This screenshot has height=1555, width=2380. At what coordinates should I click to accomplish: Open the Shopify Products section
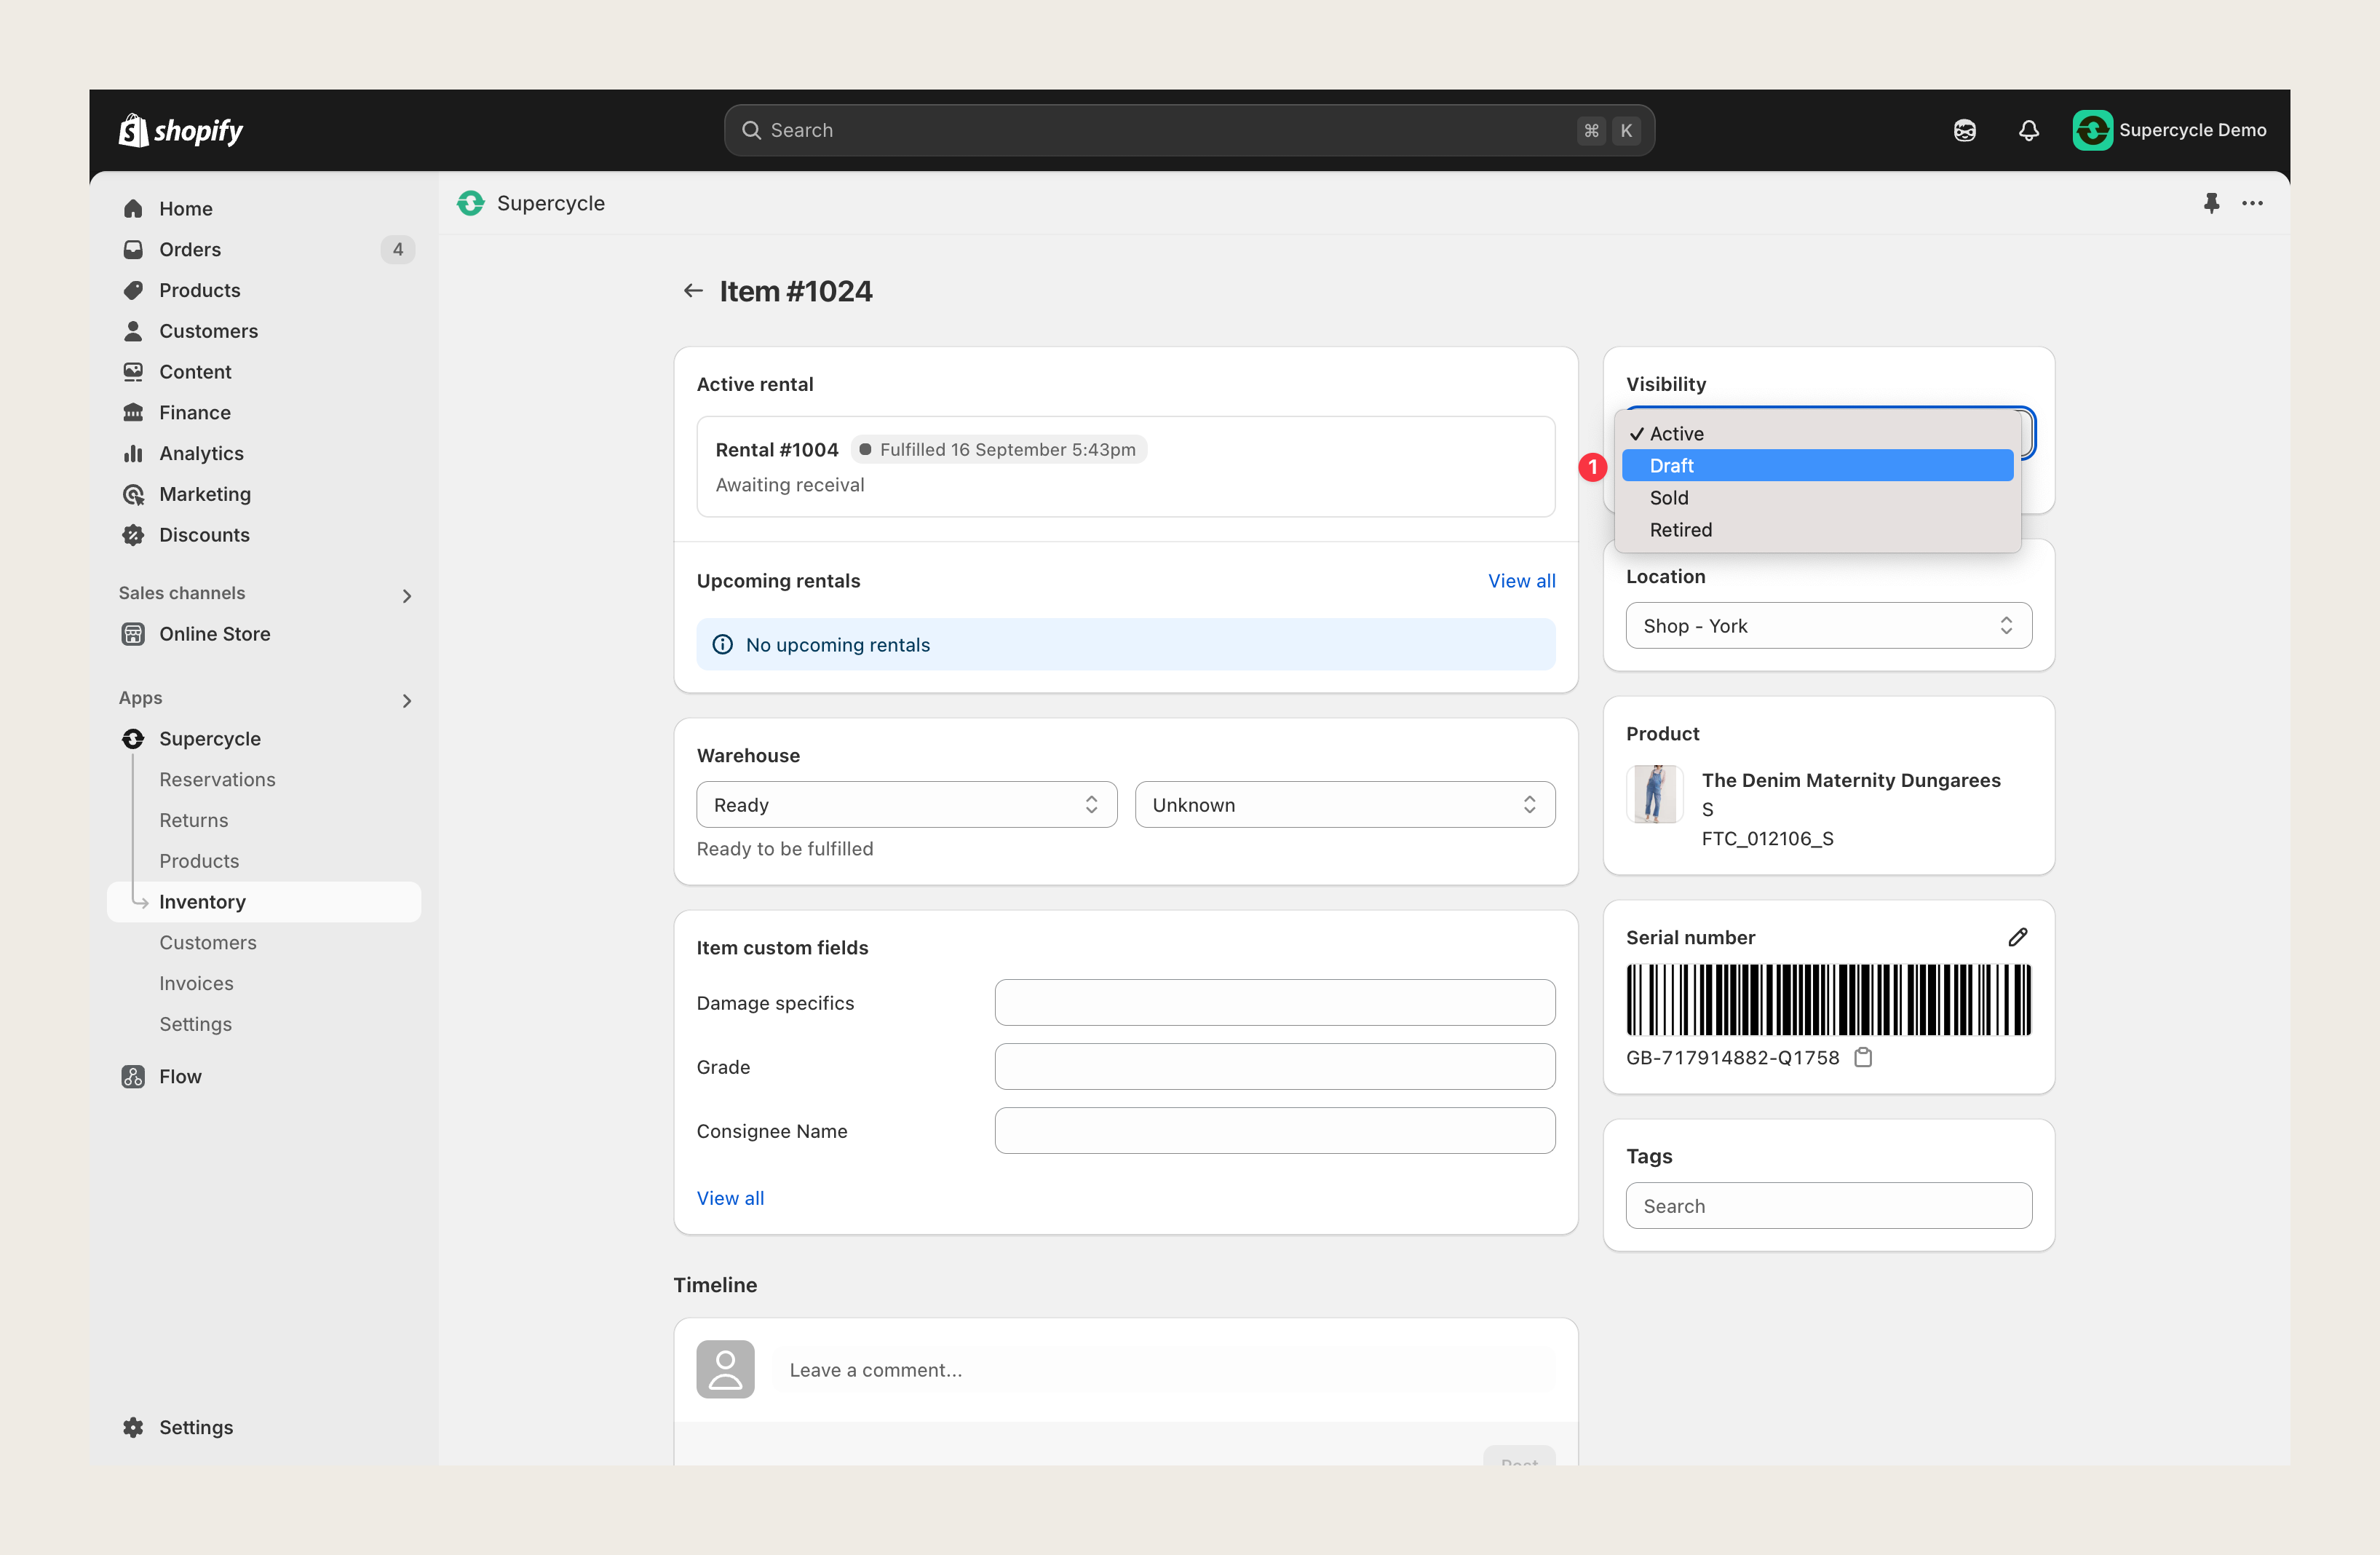199,290
